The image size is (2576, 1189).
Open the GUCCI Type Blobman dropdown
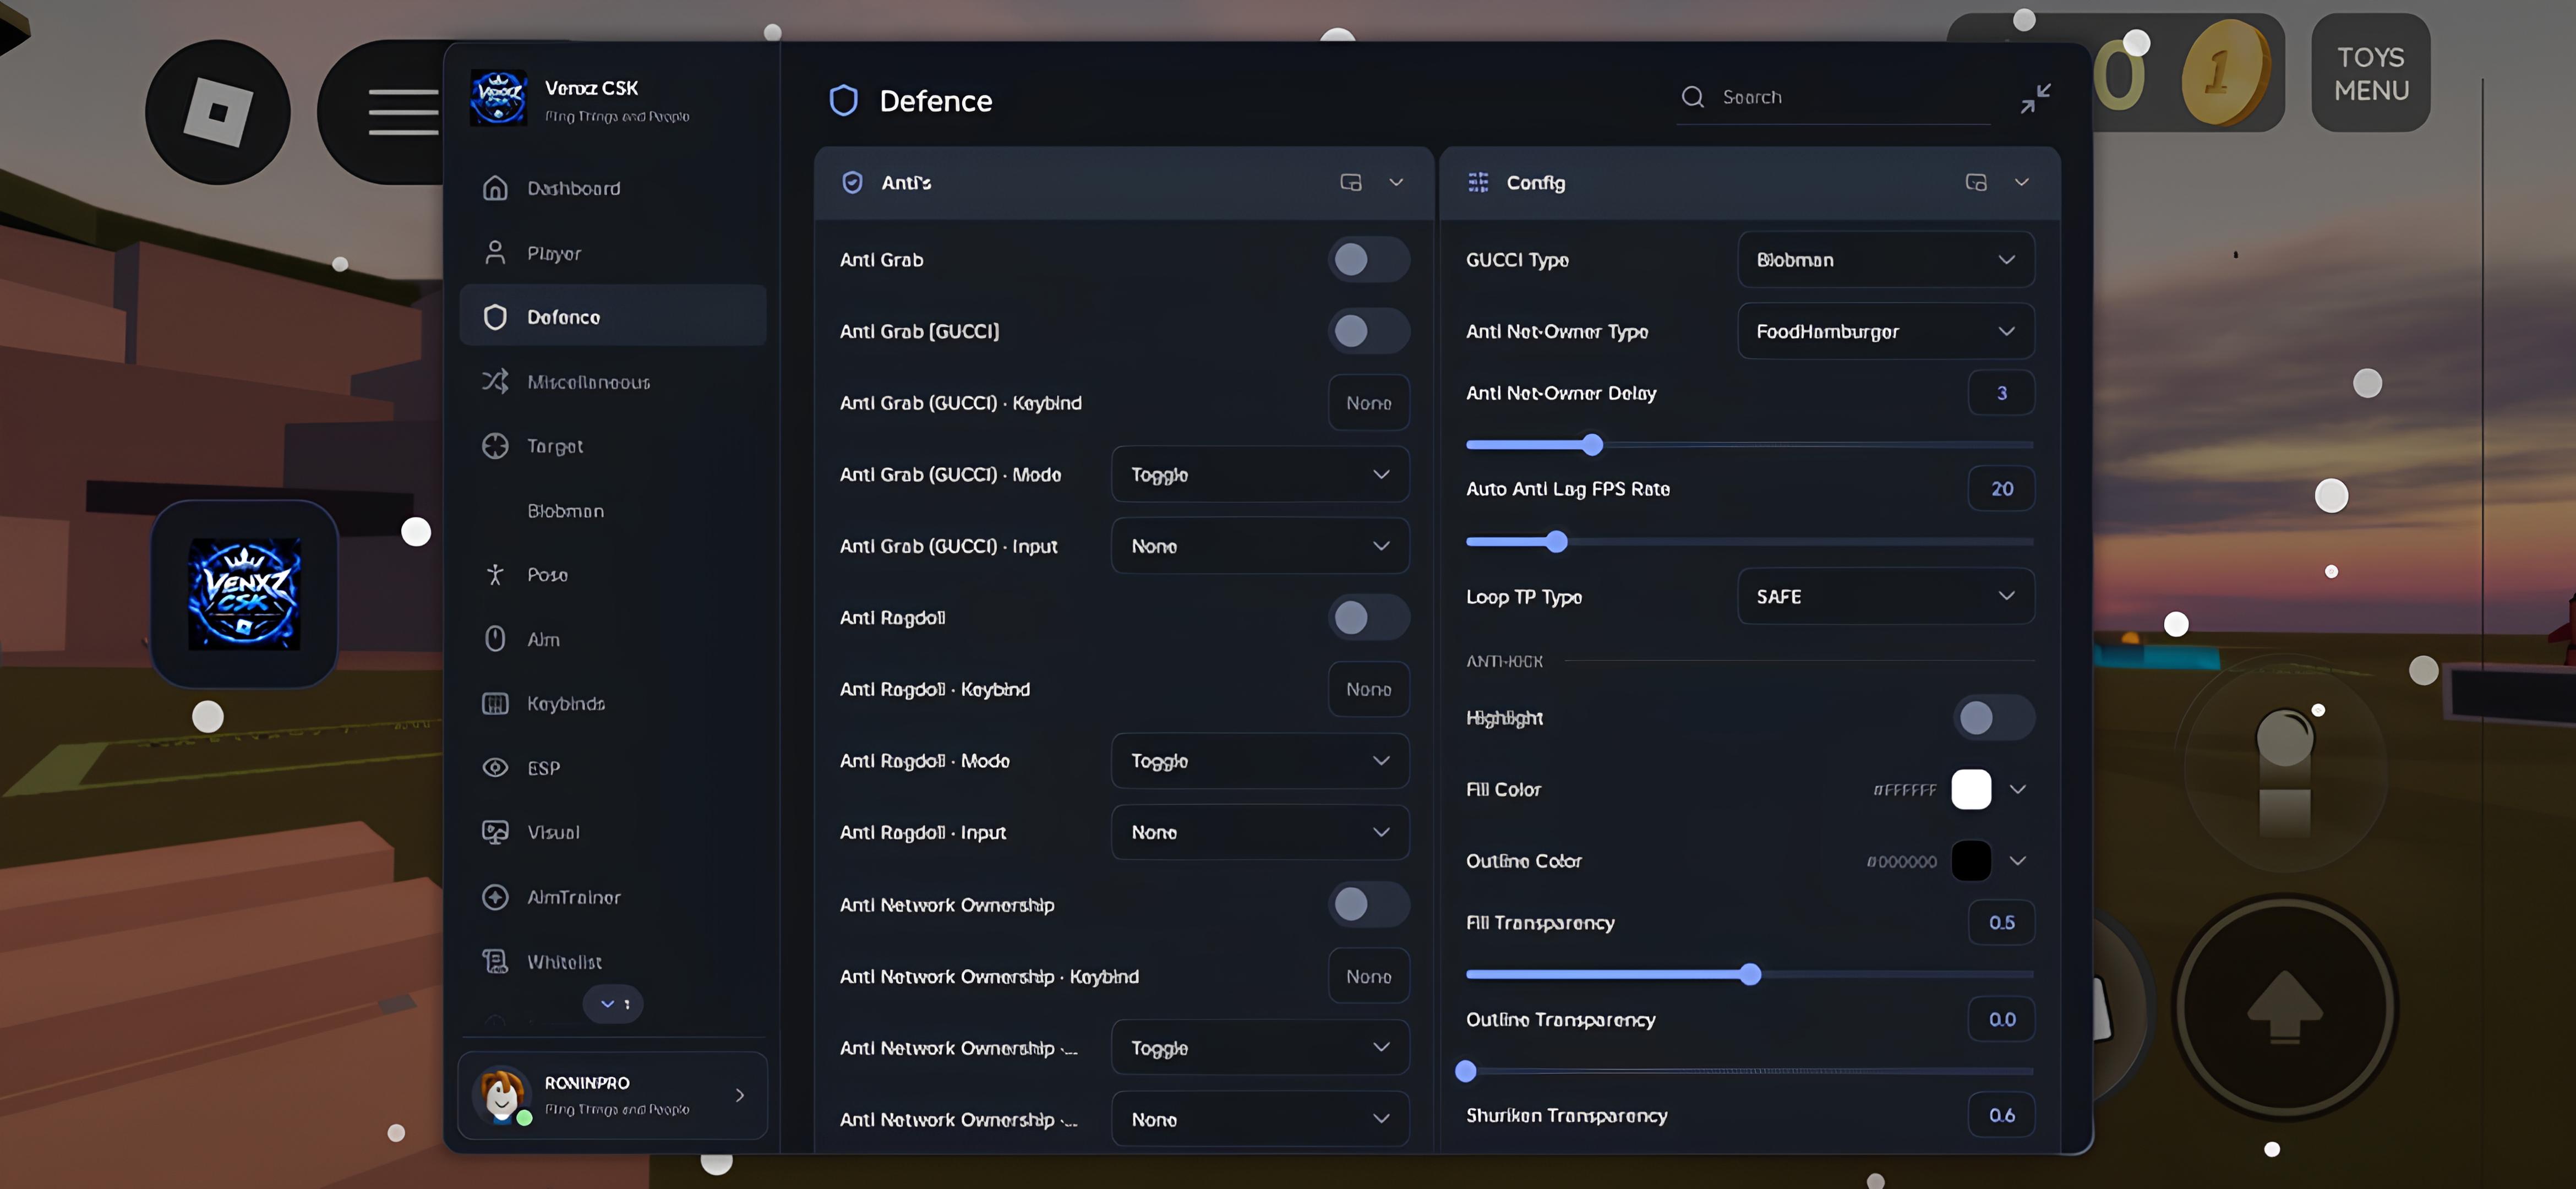pos(1886,260)
